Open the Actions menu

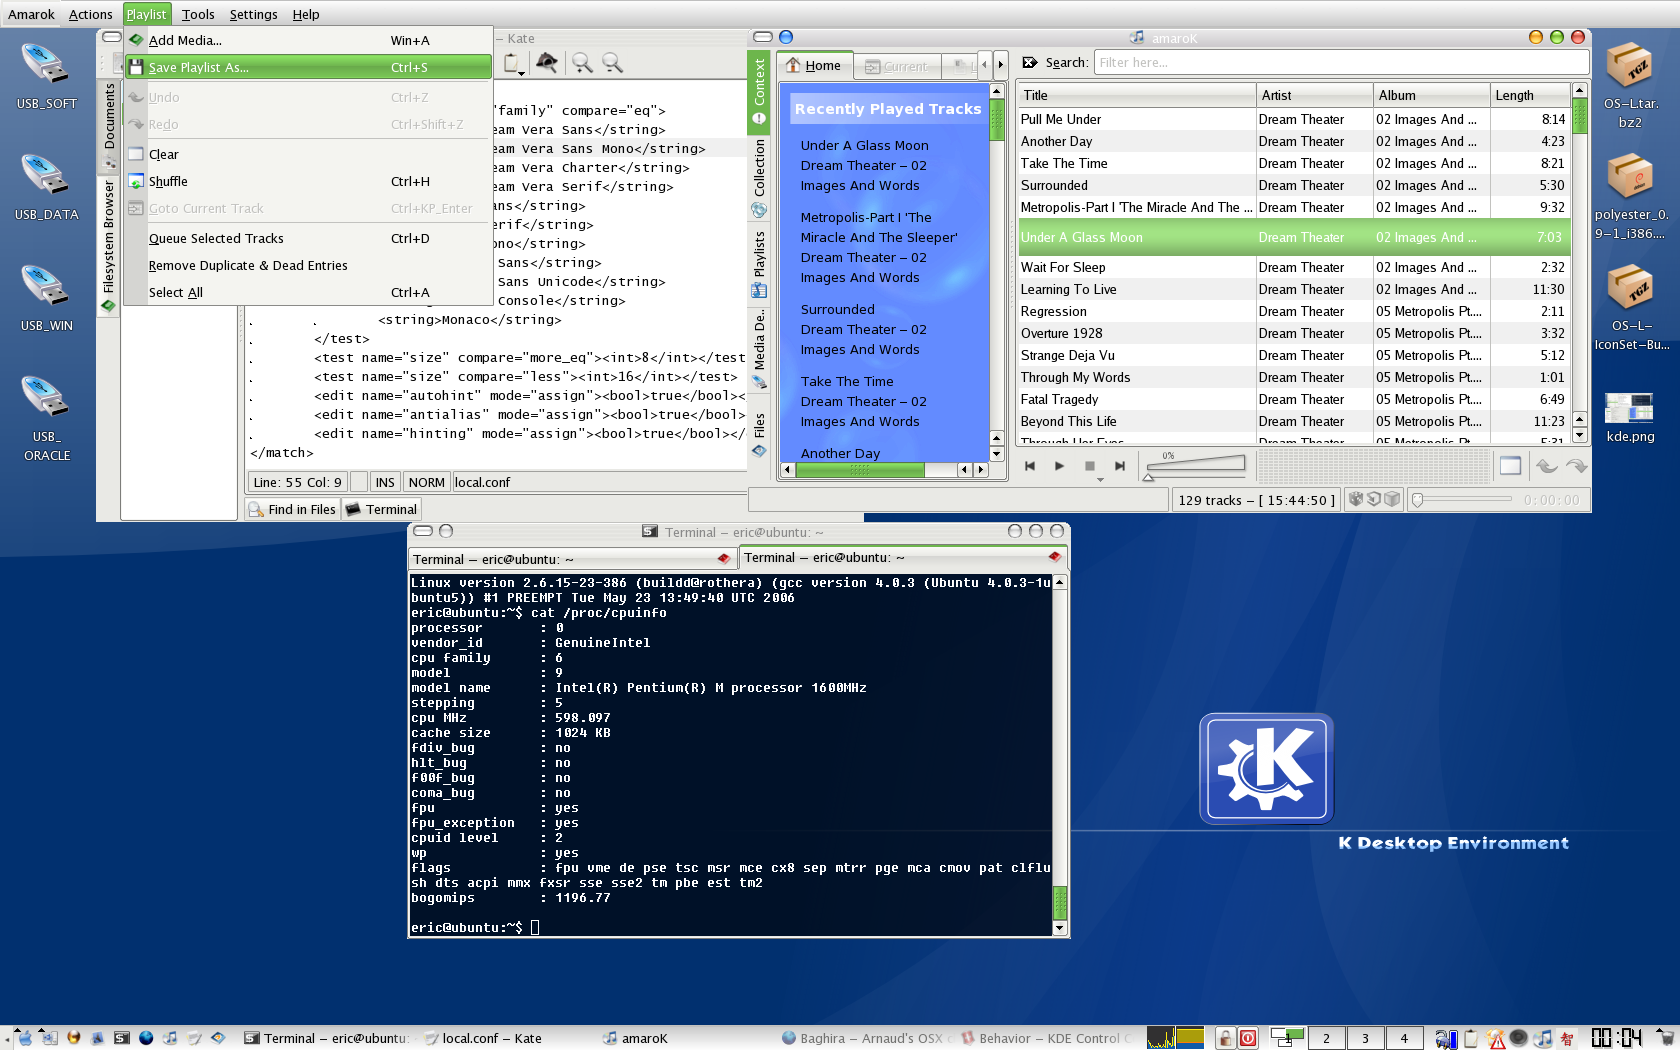(90, 14)
